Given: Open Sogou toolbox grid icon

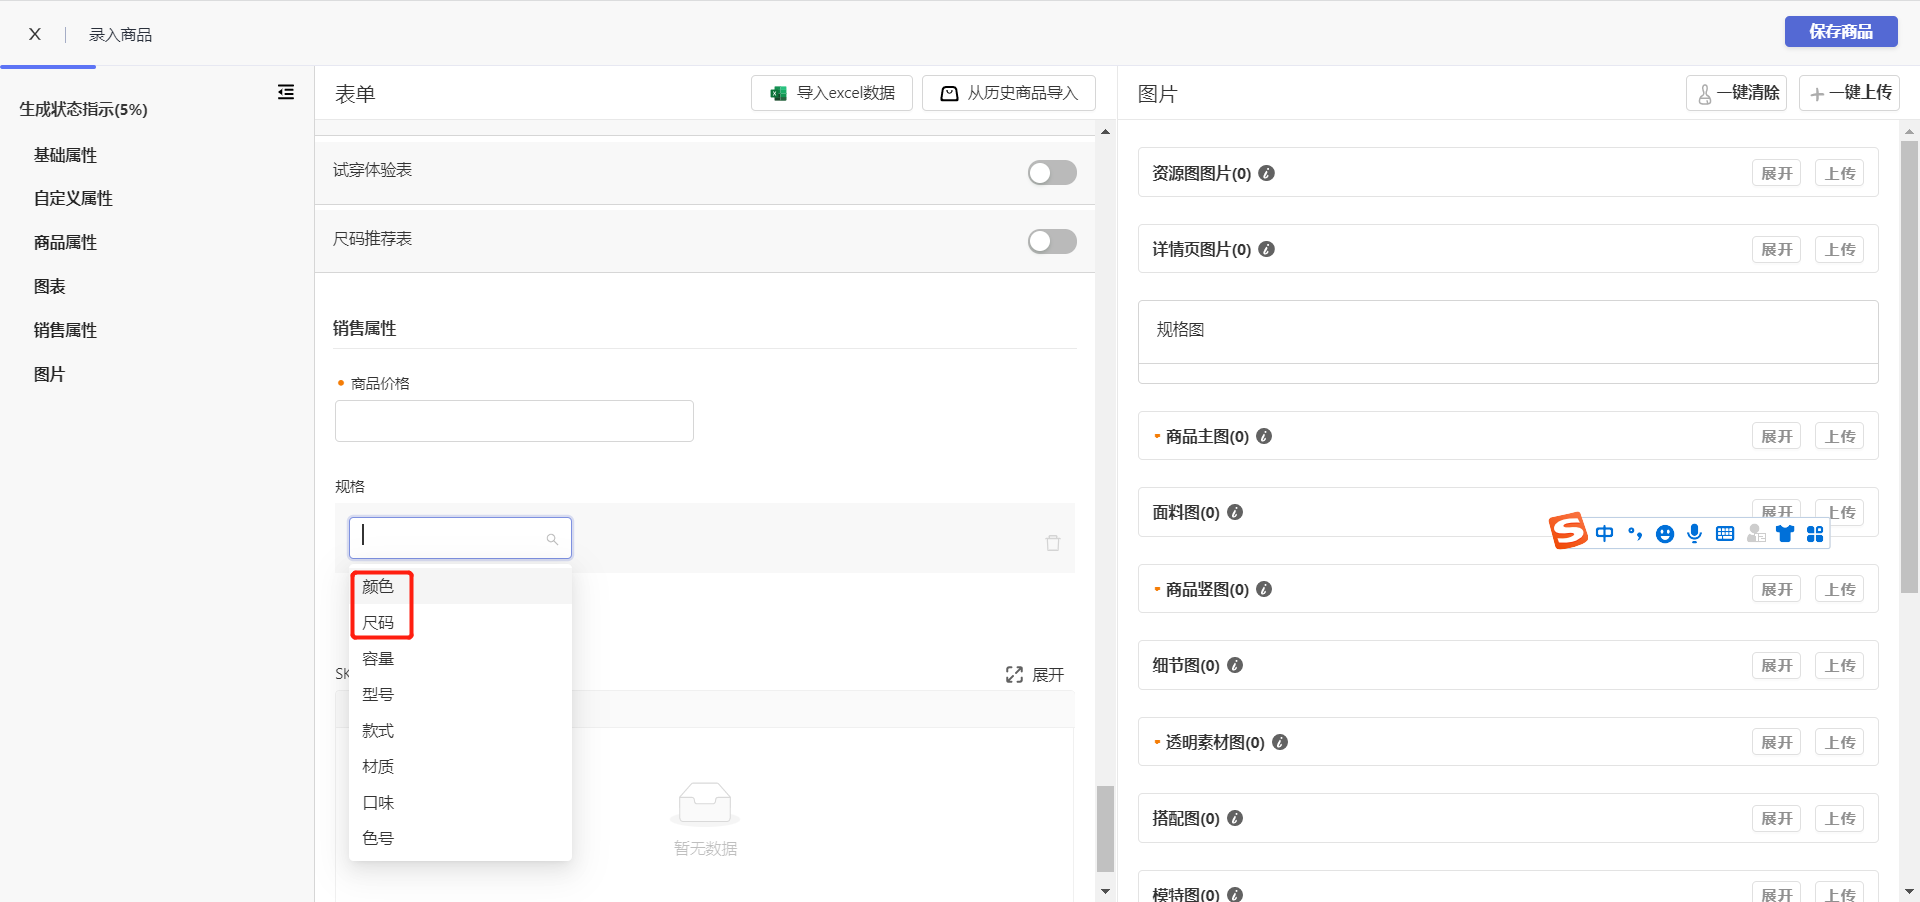Looking at the screenshot, I should 1815,534.
